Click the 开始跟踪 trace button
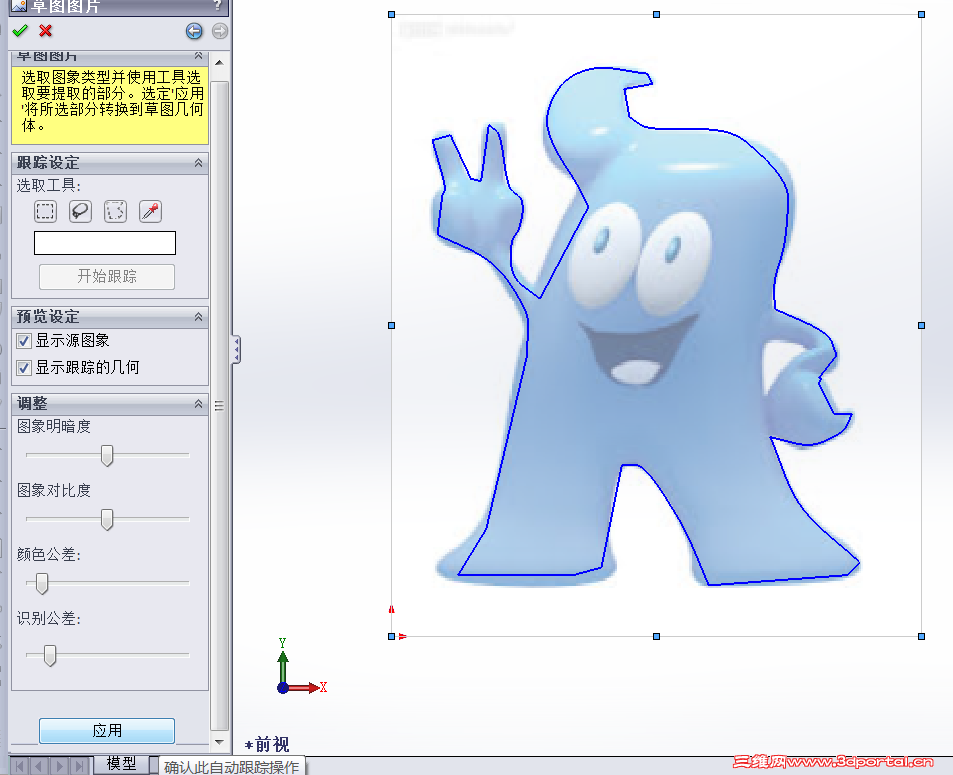Screen dimensions: 953x775 [105, 277]
